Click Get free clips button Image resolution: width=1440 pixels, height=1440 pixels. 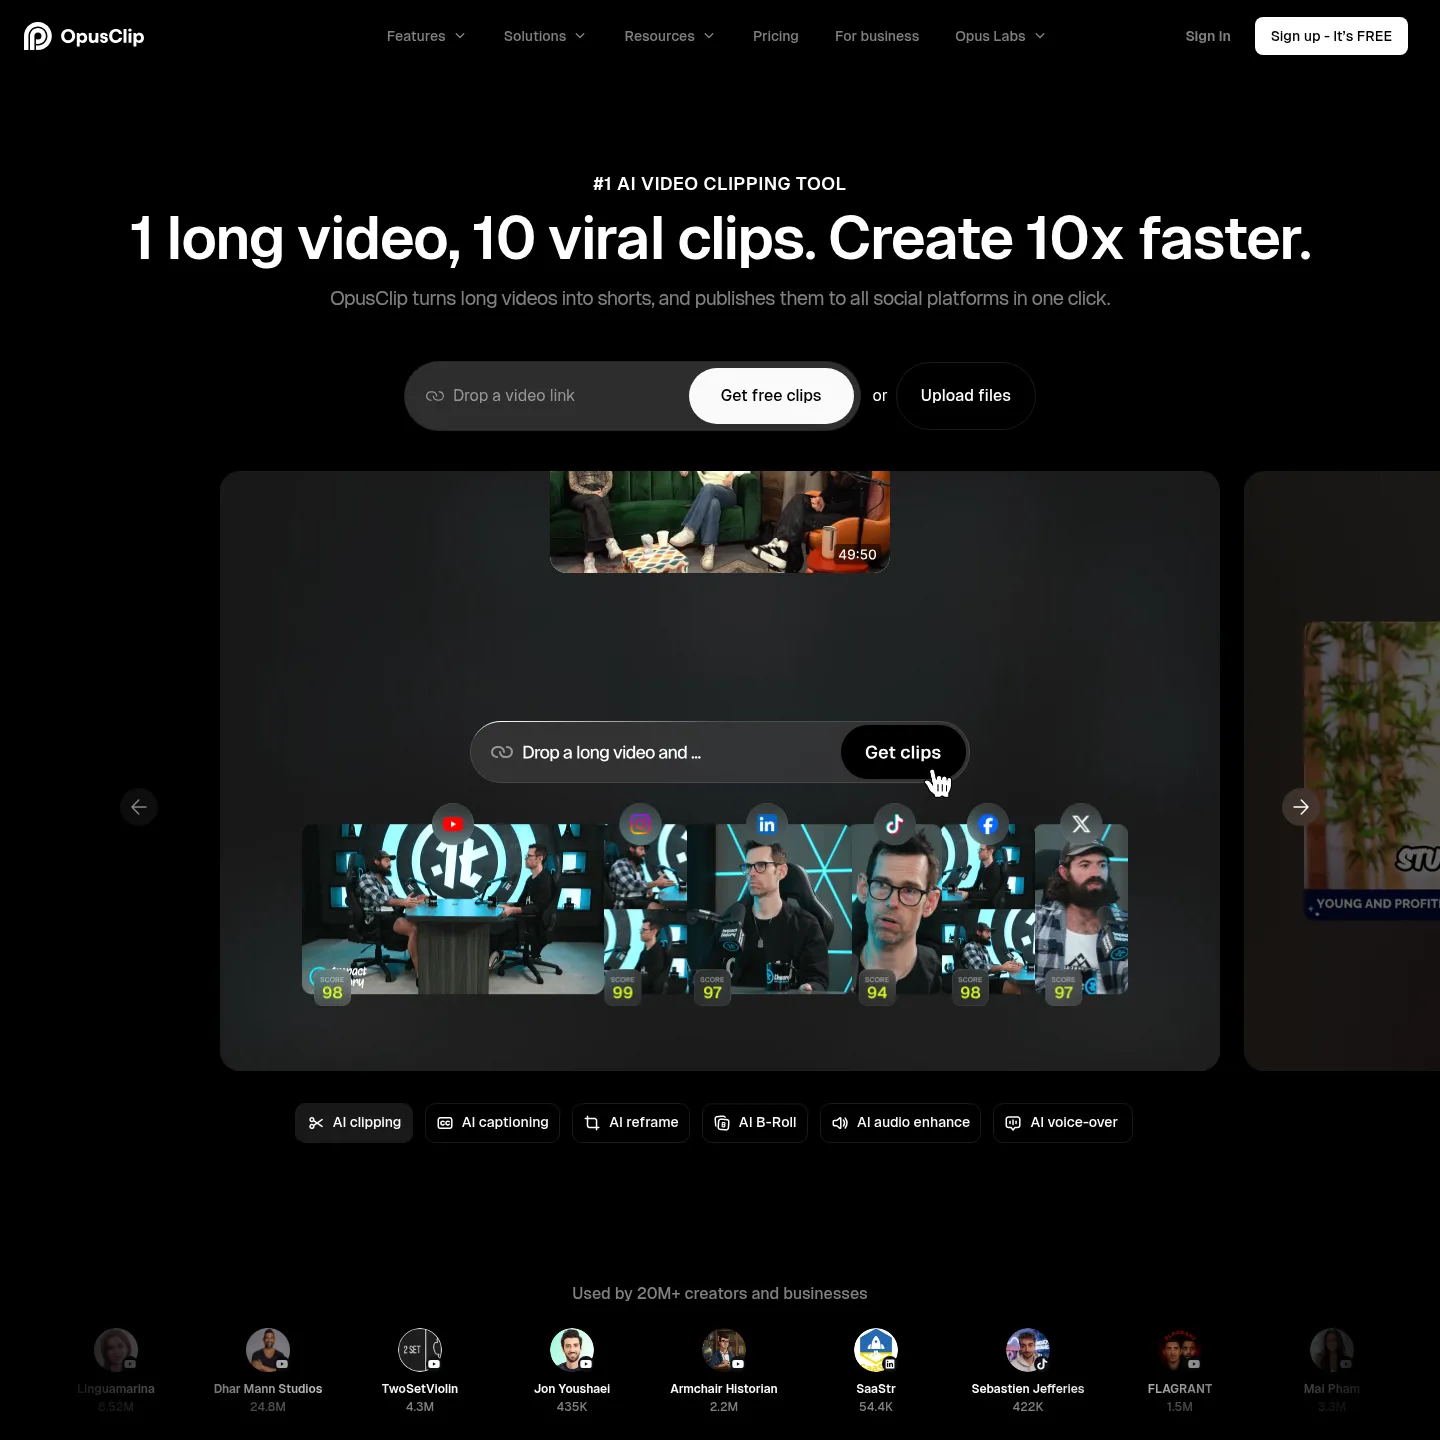click(771, 396)
